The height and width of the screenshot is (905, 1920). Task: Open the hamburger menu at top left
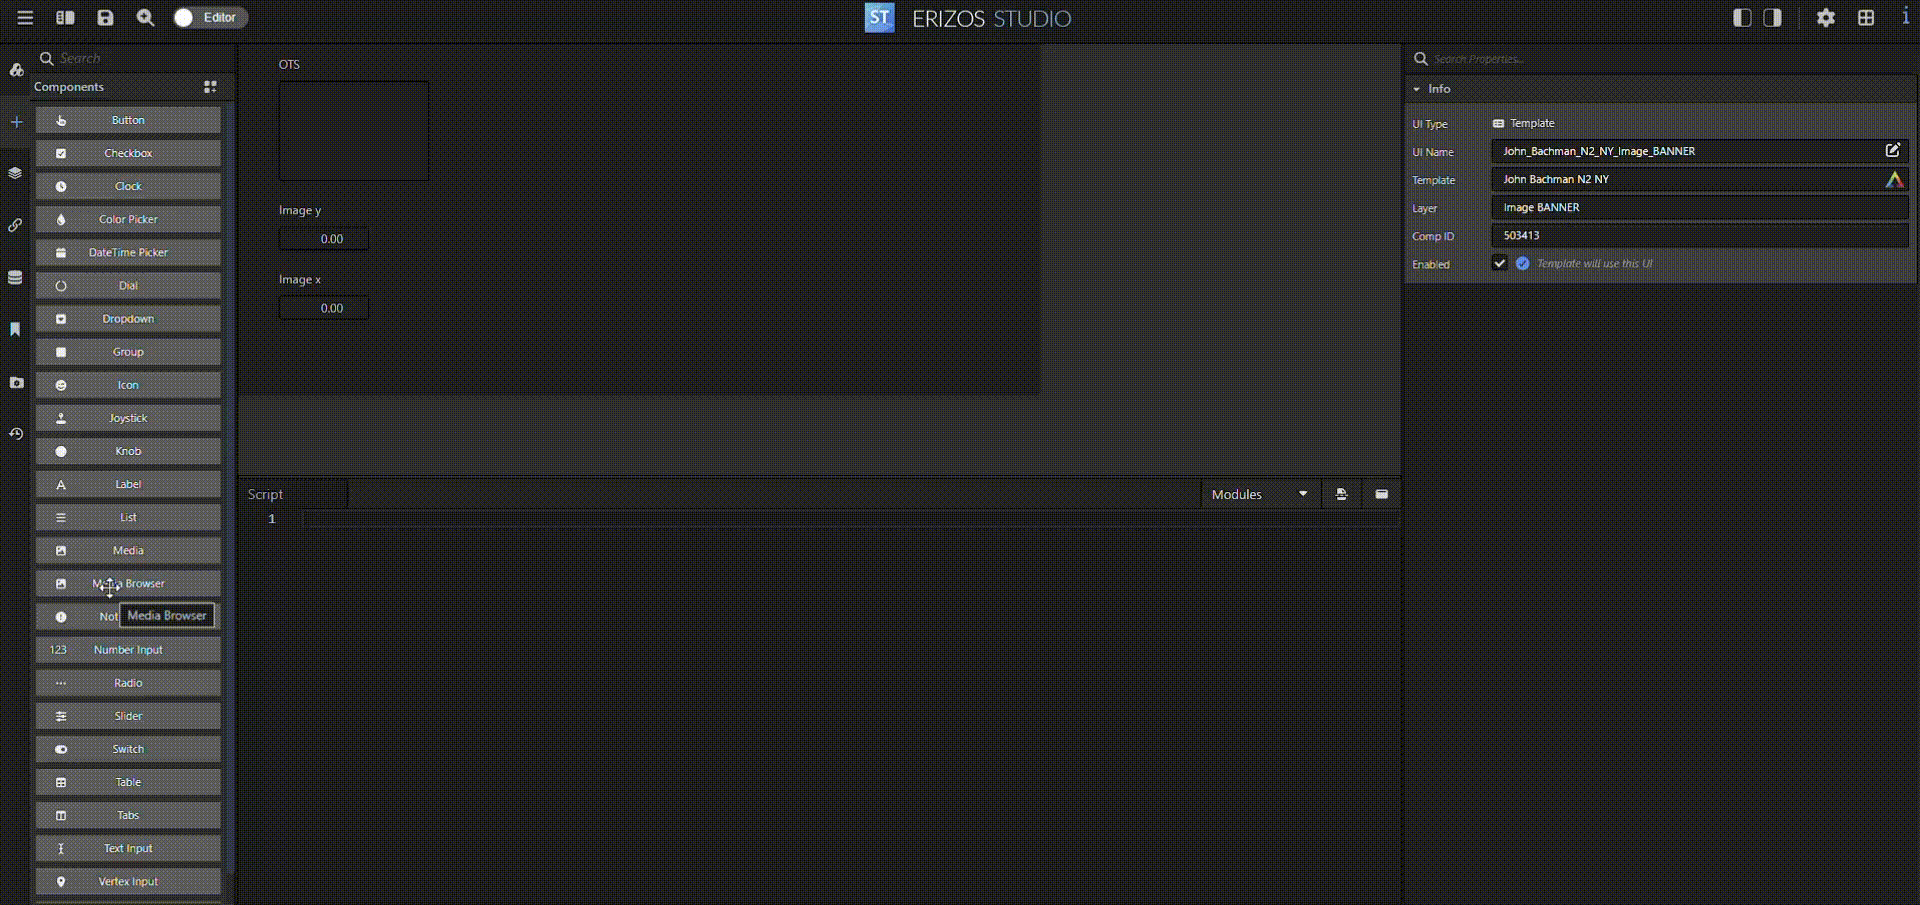click(25, 18)
